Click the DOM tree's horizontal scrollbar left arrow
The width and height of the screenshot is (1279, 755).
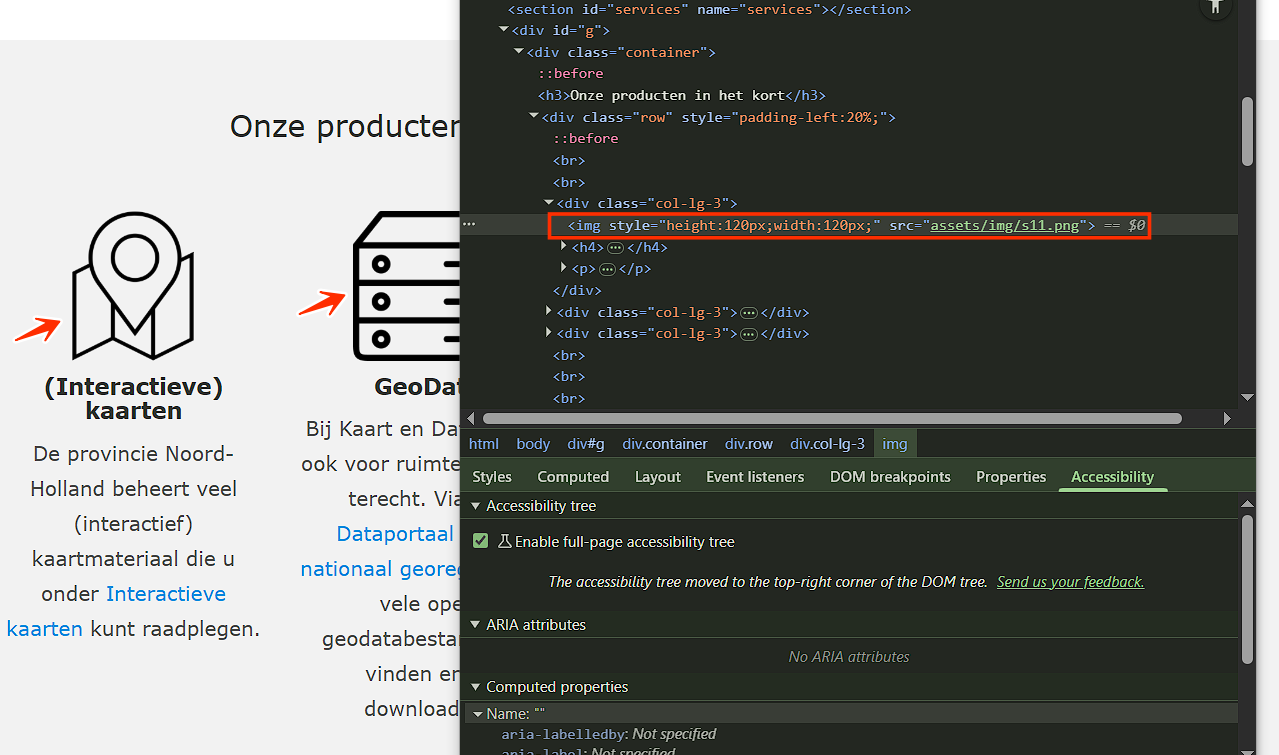tap(470, 419)
